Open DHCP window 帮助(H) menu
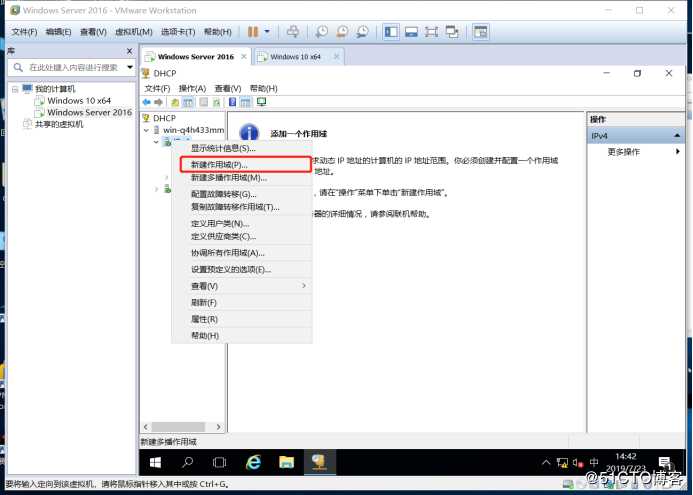The height and width of the screenshot is (495, 693). pyautogui.click(x=263, y=88)
